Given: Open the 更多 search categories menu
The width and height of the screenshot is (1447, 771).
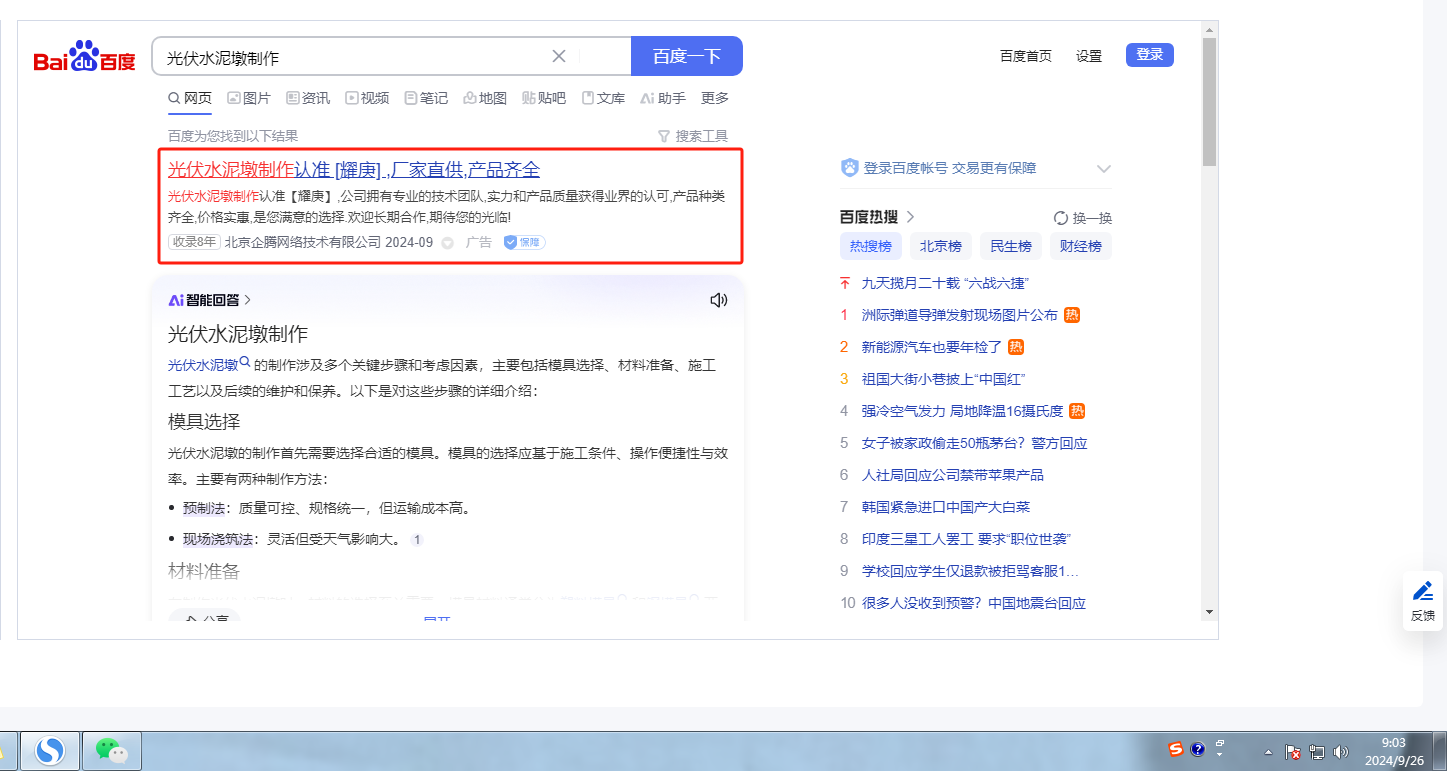Looking at the screenshot, I should [x=714, y=98].
